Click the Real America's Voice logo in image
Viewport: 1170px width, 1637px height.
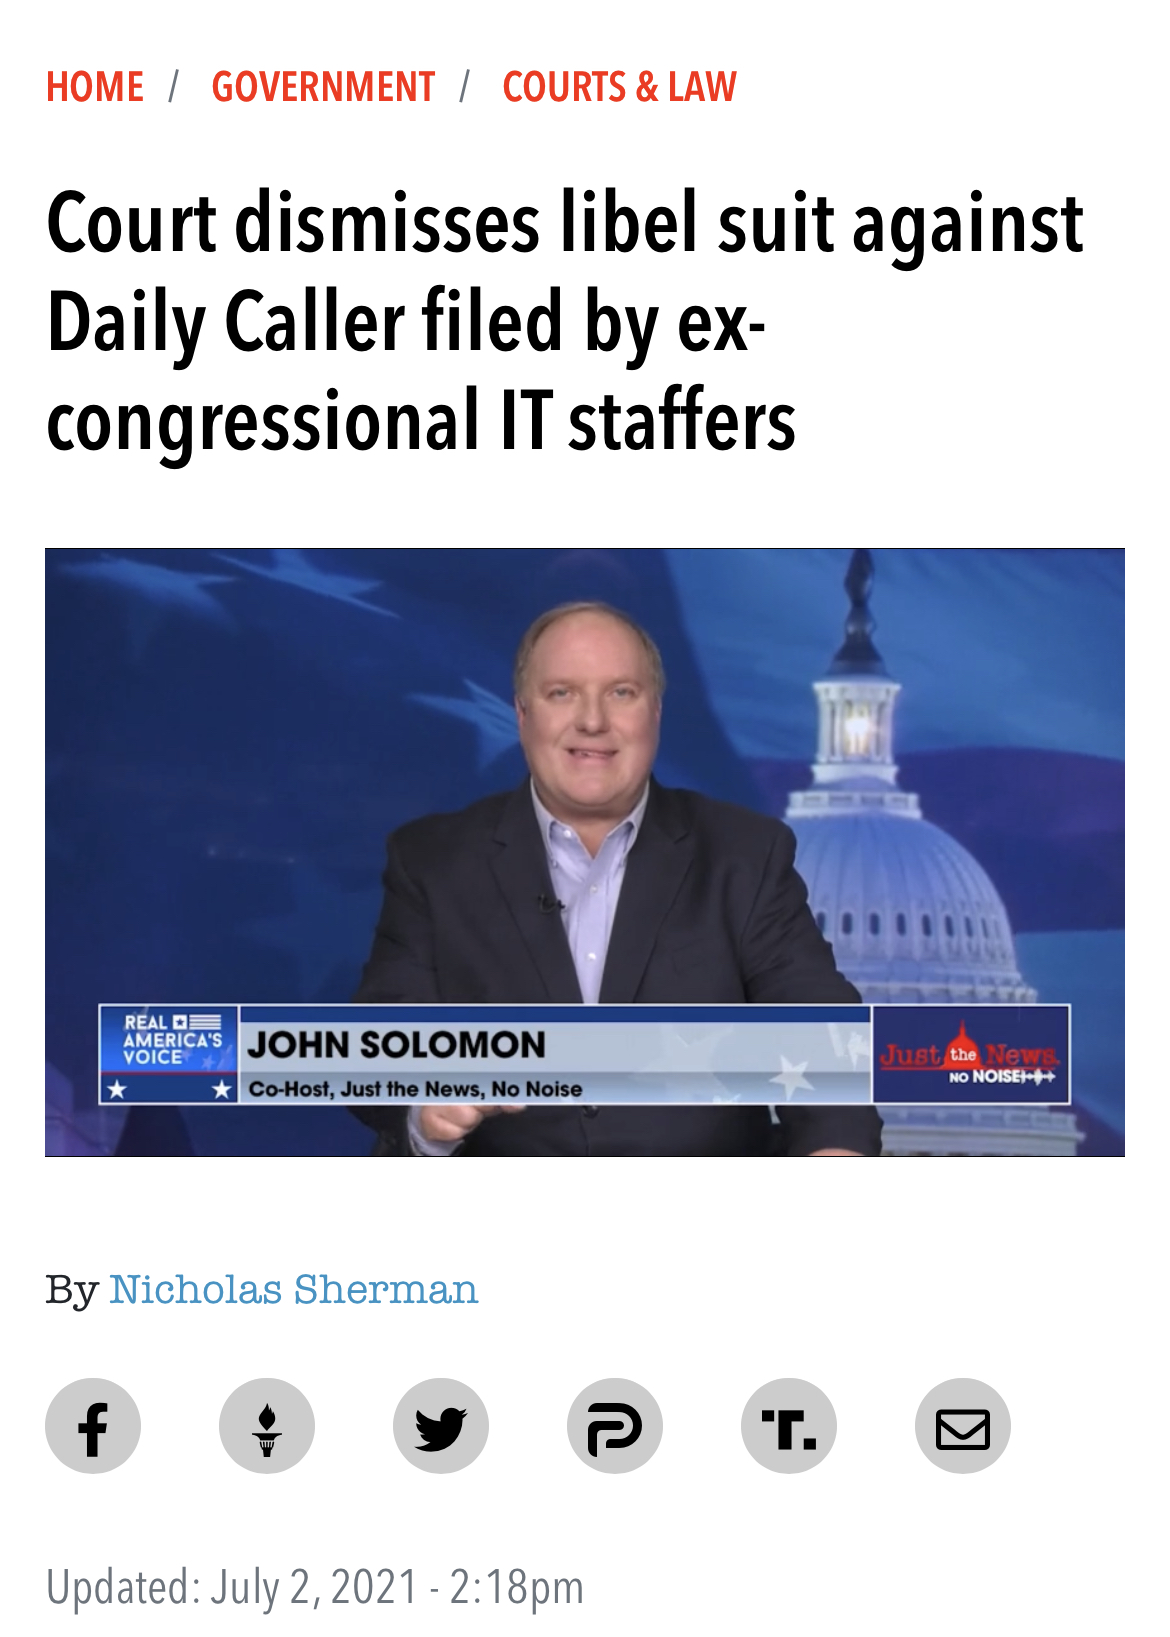click(169, 1054)
